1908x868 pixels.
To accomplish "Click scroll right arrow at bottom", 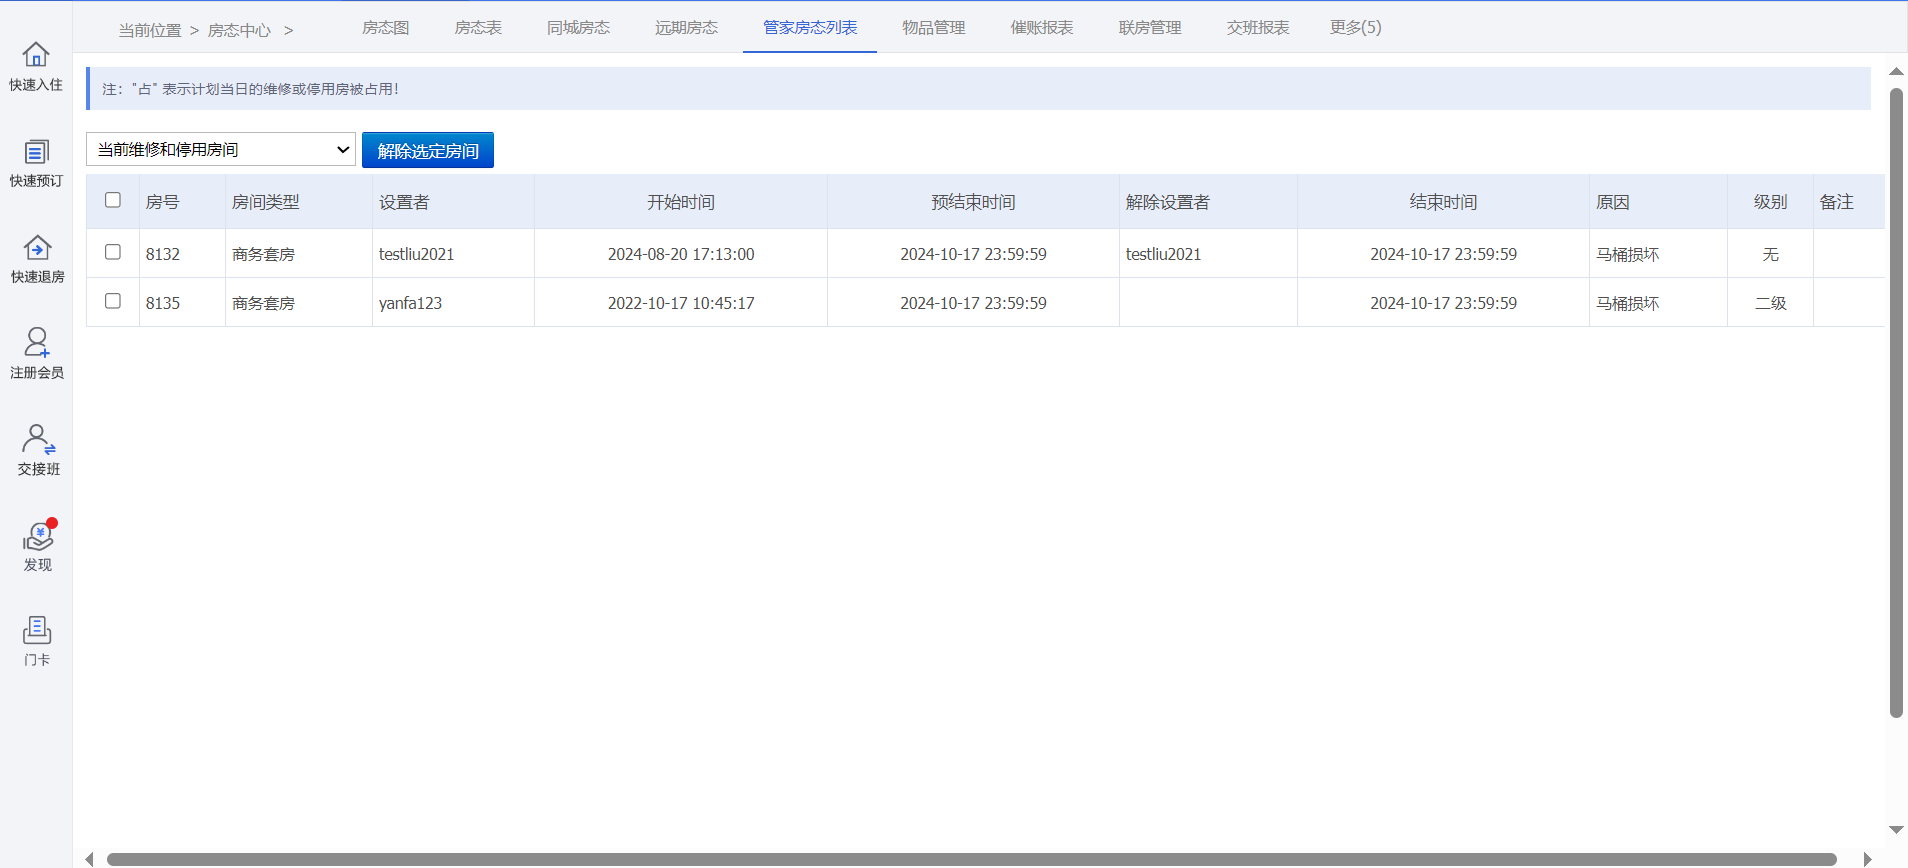I will click(x=1867, y=859).
